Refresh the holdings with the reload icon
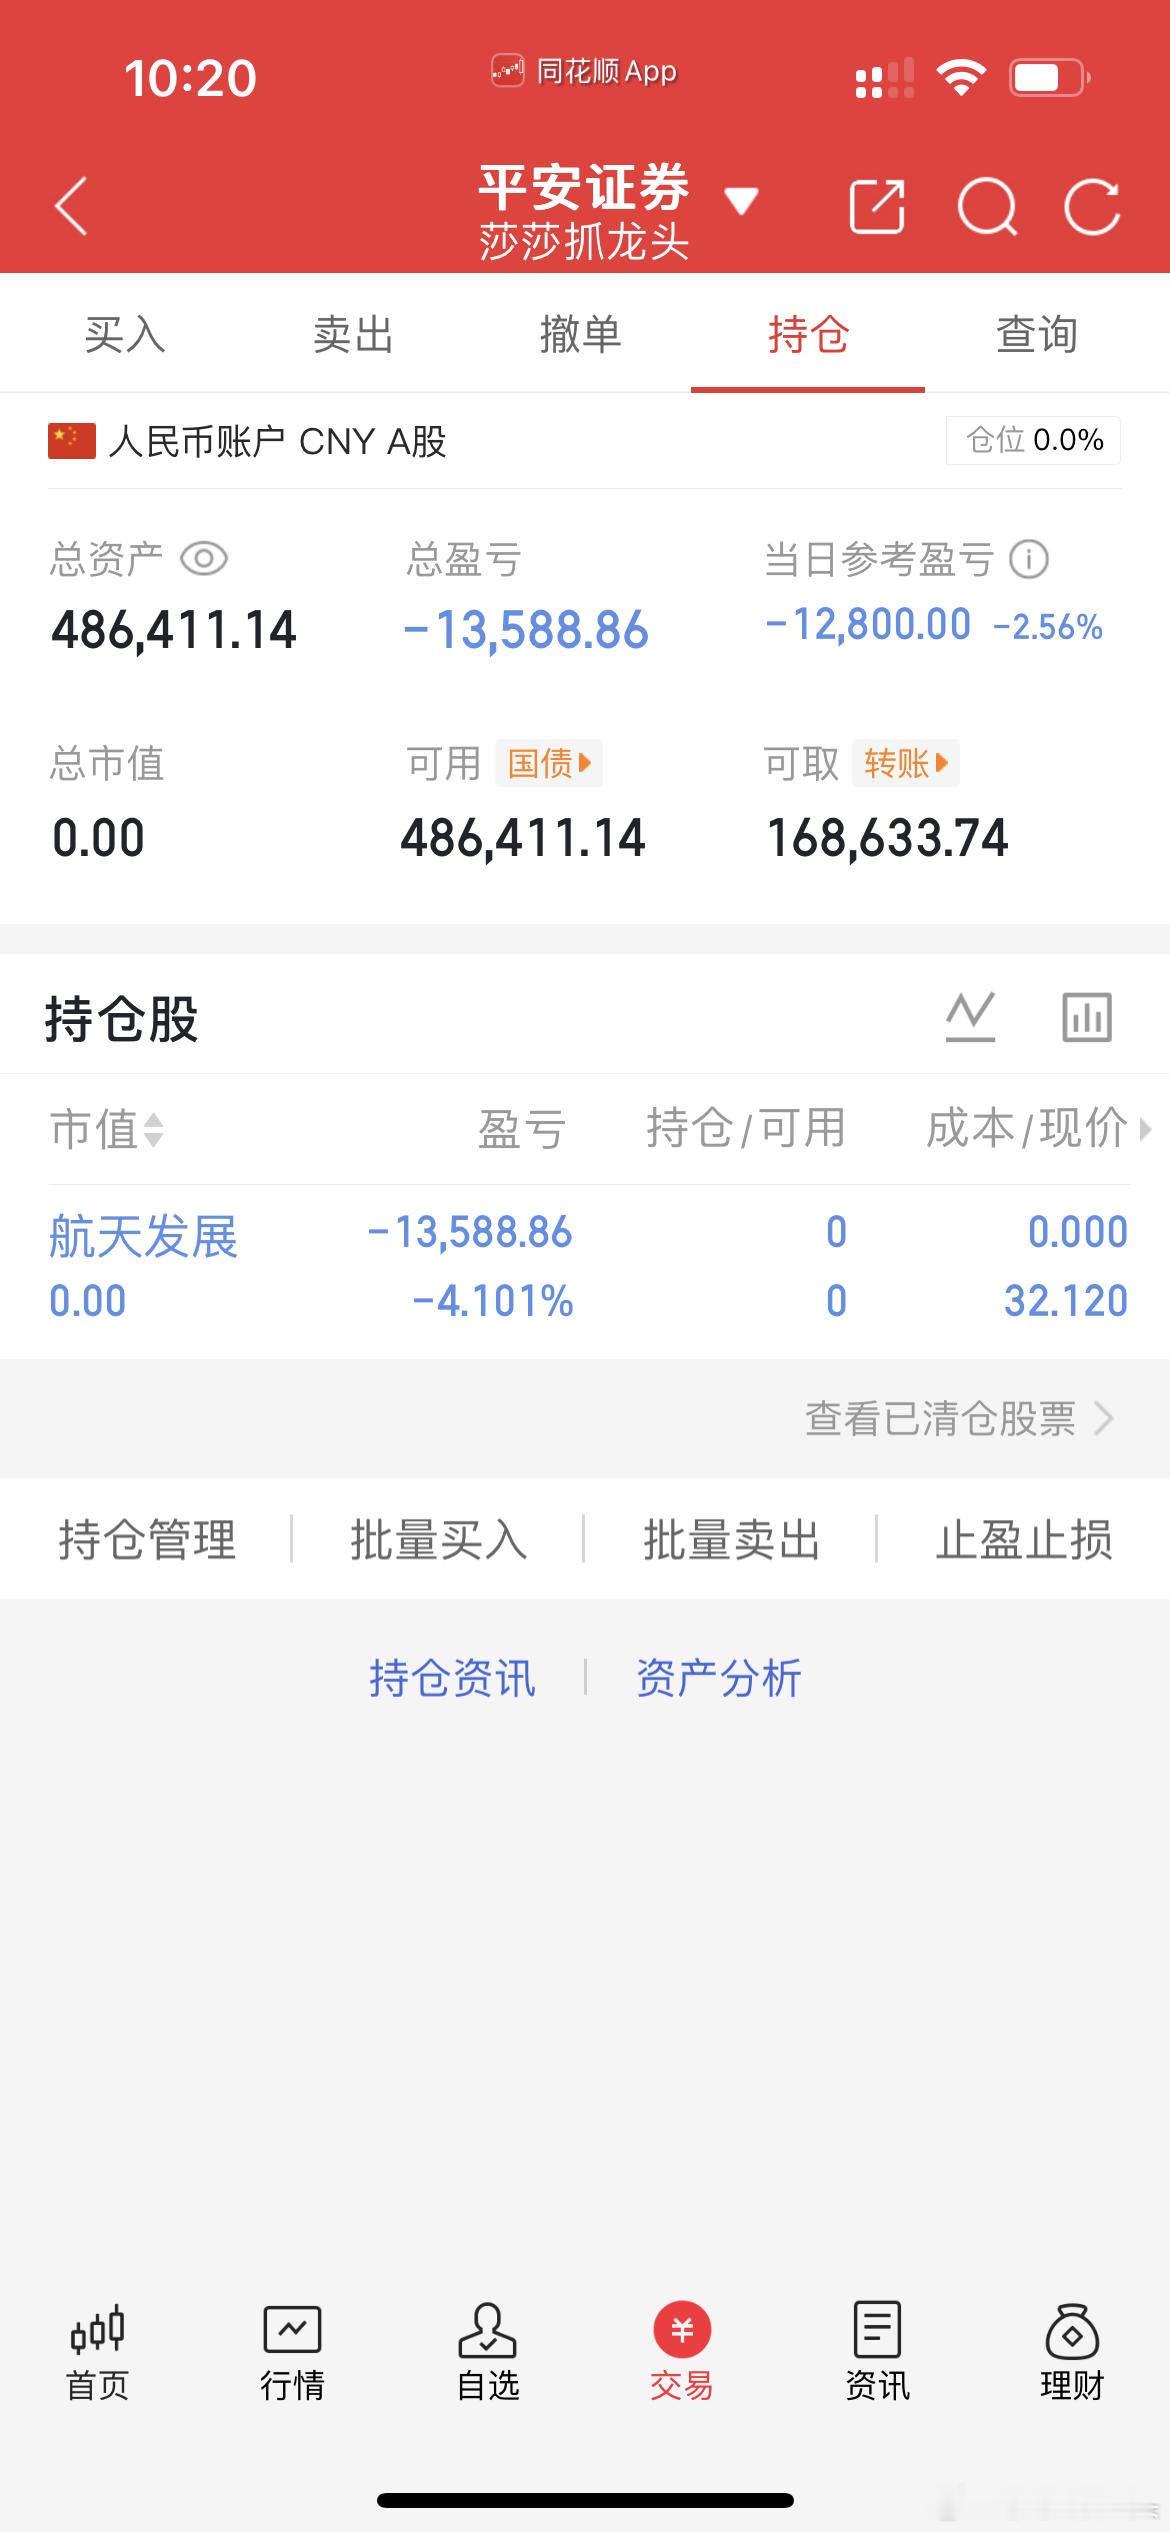The image size is (1170, 2532). (1092, 207)
